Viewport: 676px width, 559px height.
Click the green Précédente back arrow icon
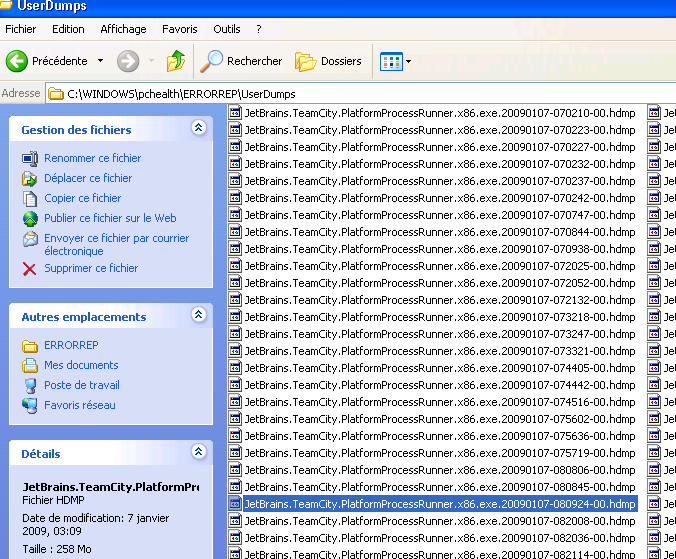(x=17, y=61)
